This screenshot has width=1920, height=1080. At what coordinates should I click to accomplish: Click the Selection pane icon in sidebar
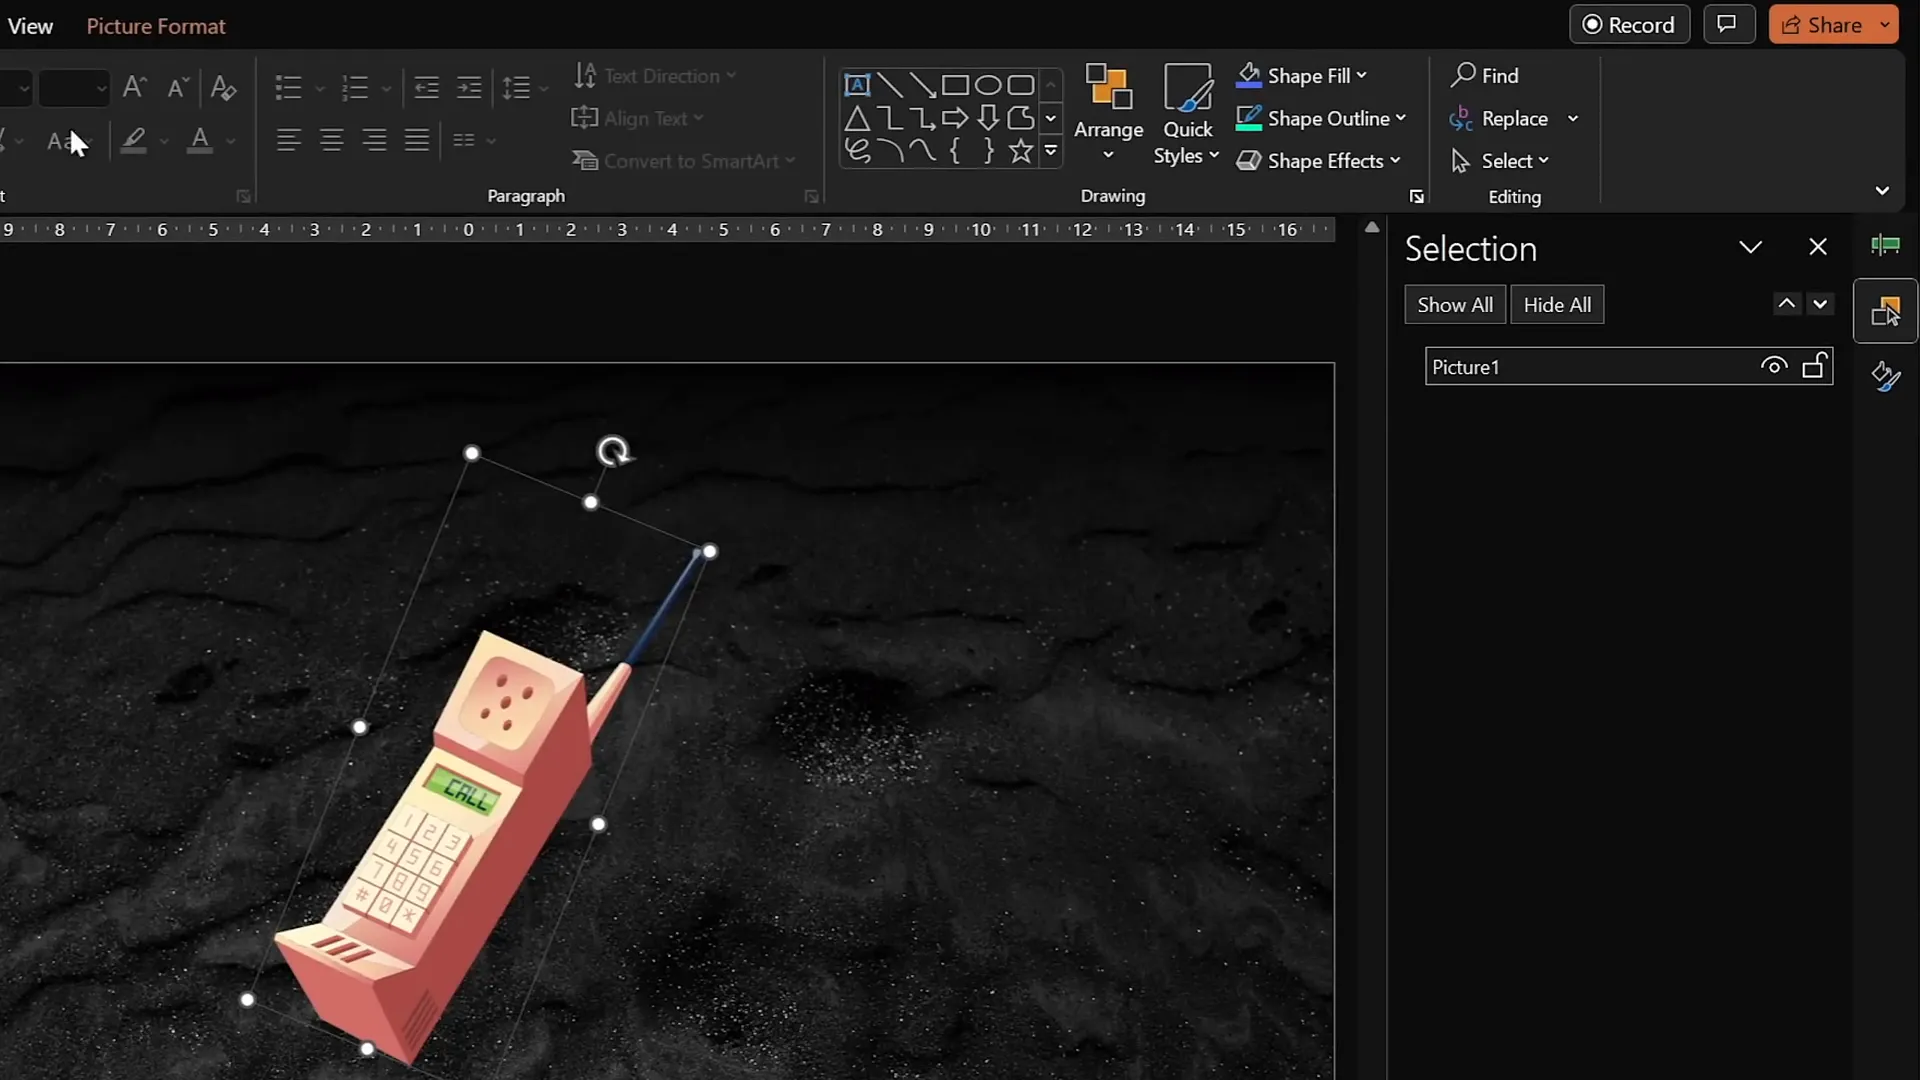pos(1886,312)
